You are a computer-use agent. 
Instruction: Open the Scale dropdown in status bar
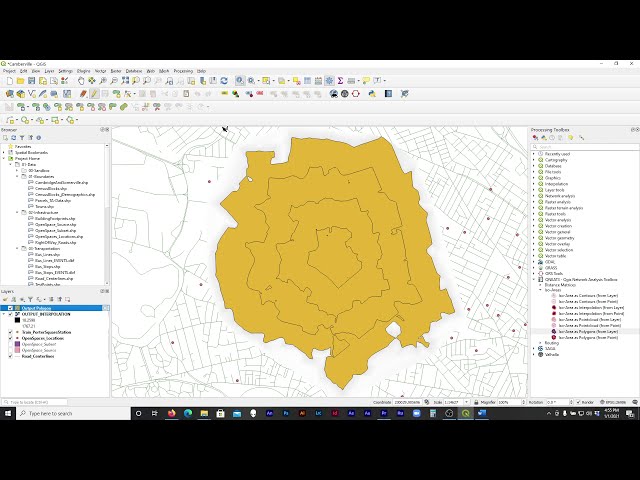(x=467, y=402)
